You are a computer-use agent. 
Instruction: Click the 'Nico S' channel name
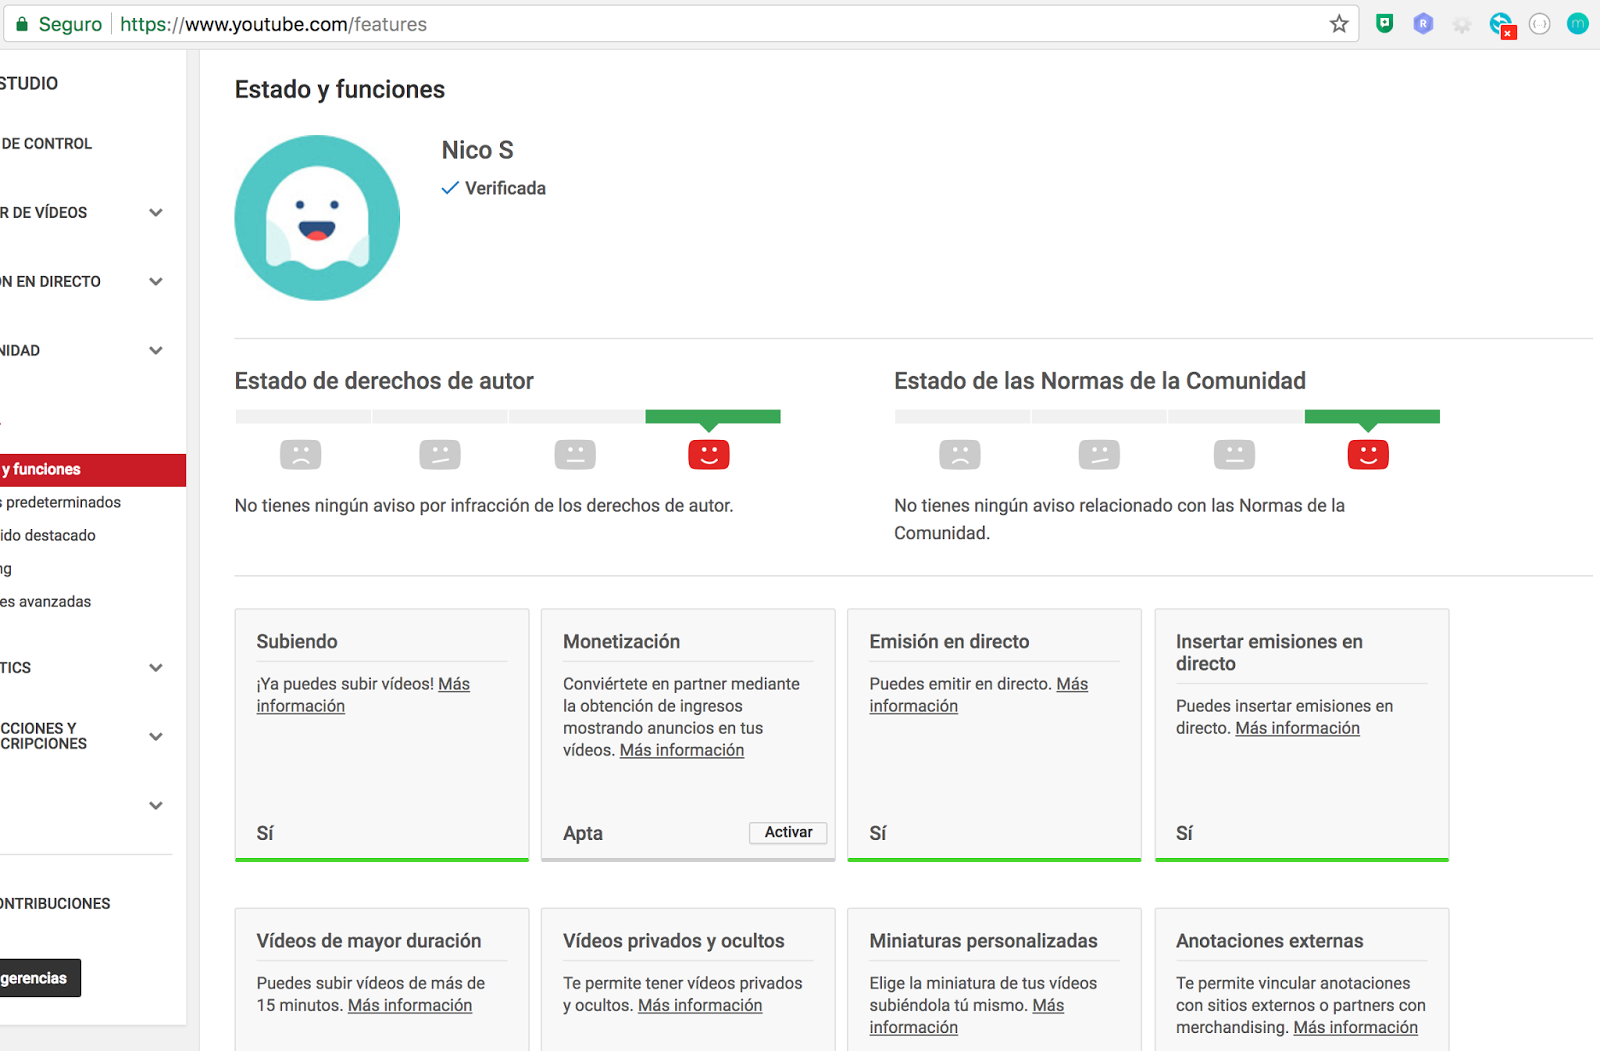click(x=478, y=150)
